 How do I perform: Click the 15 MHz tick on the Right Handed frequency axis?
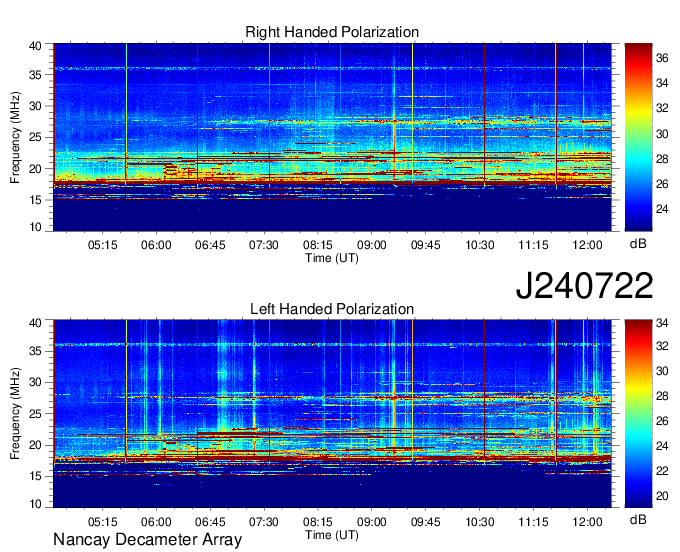tap(35, 200)
